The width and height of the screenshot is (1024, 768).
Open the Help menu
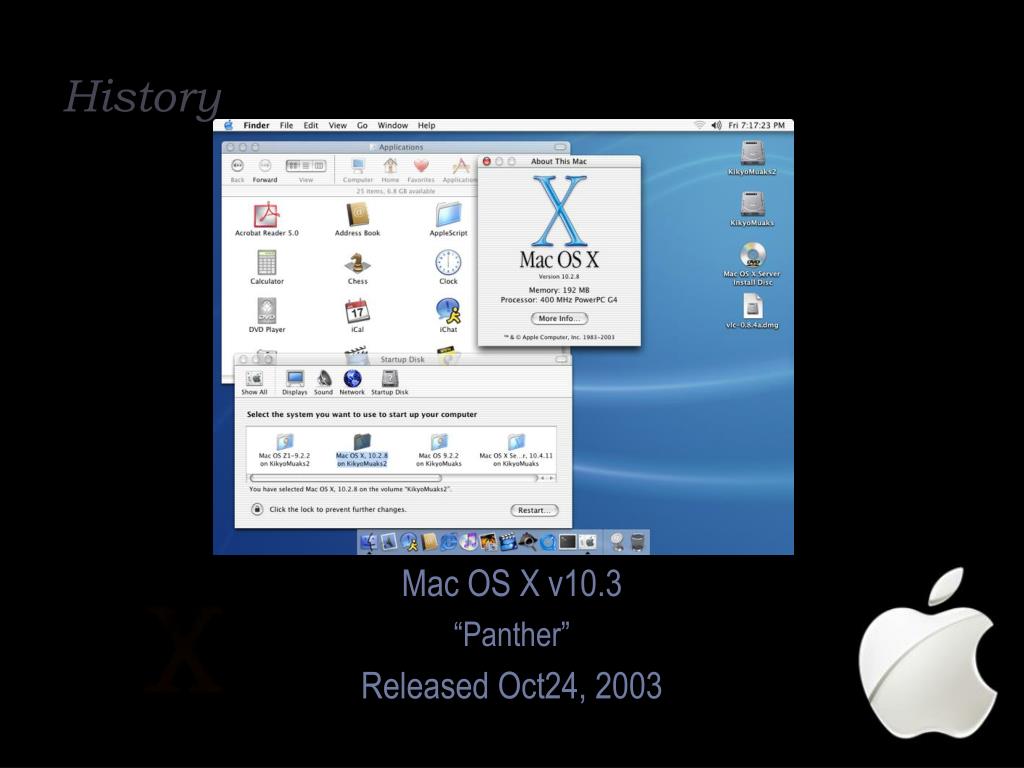coord(426,125)
